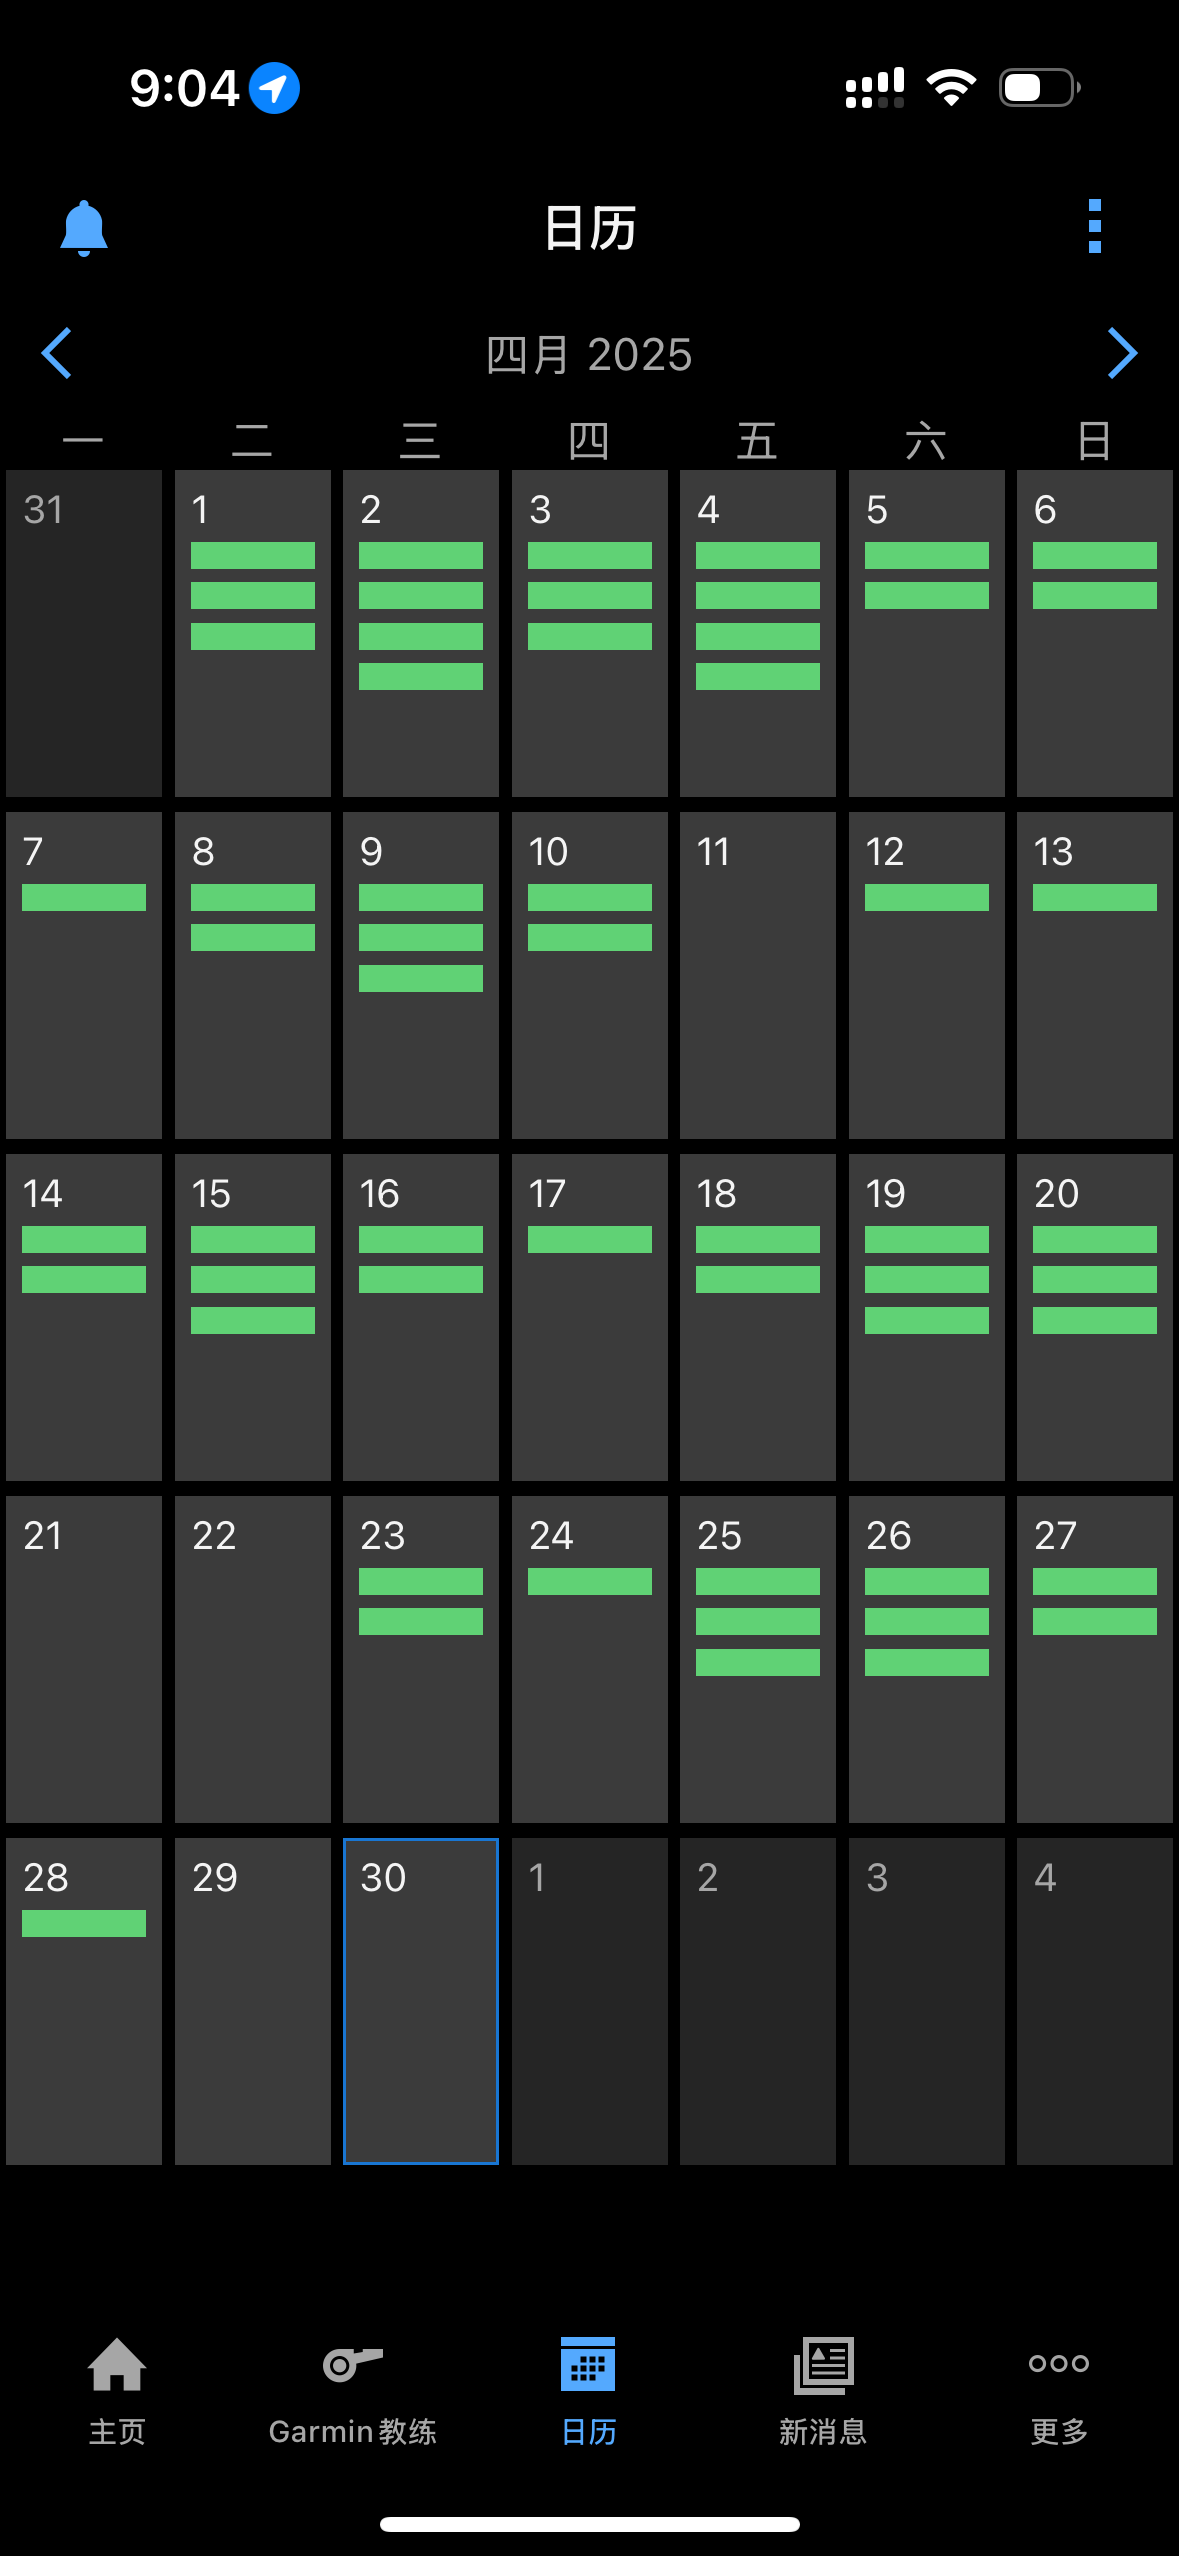Select the highlighted day 30 cell

[421, 2001]
